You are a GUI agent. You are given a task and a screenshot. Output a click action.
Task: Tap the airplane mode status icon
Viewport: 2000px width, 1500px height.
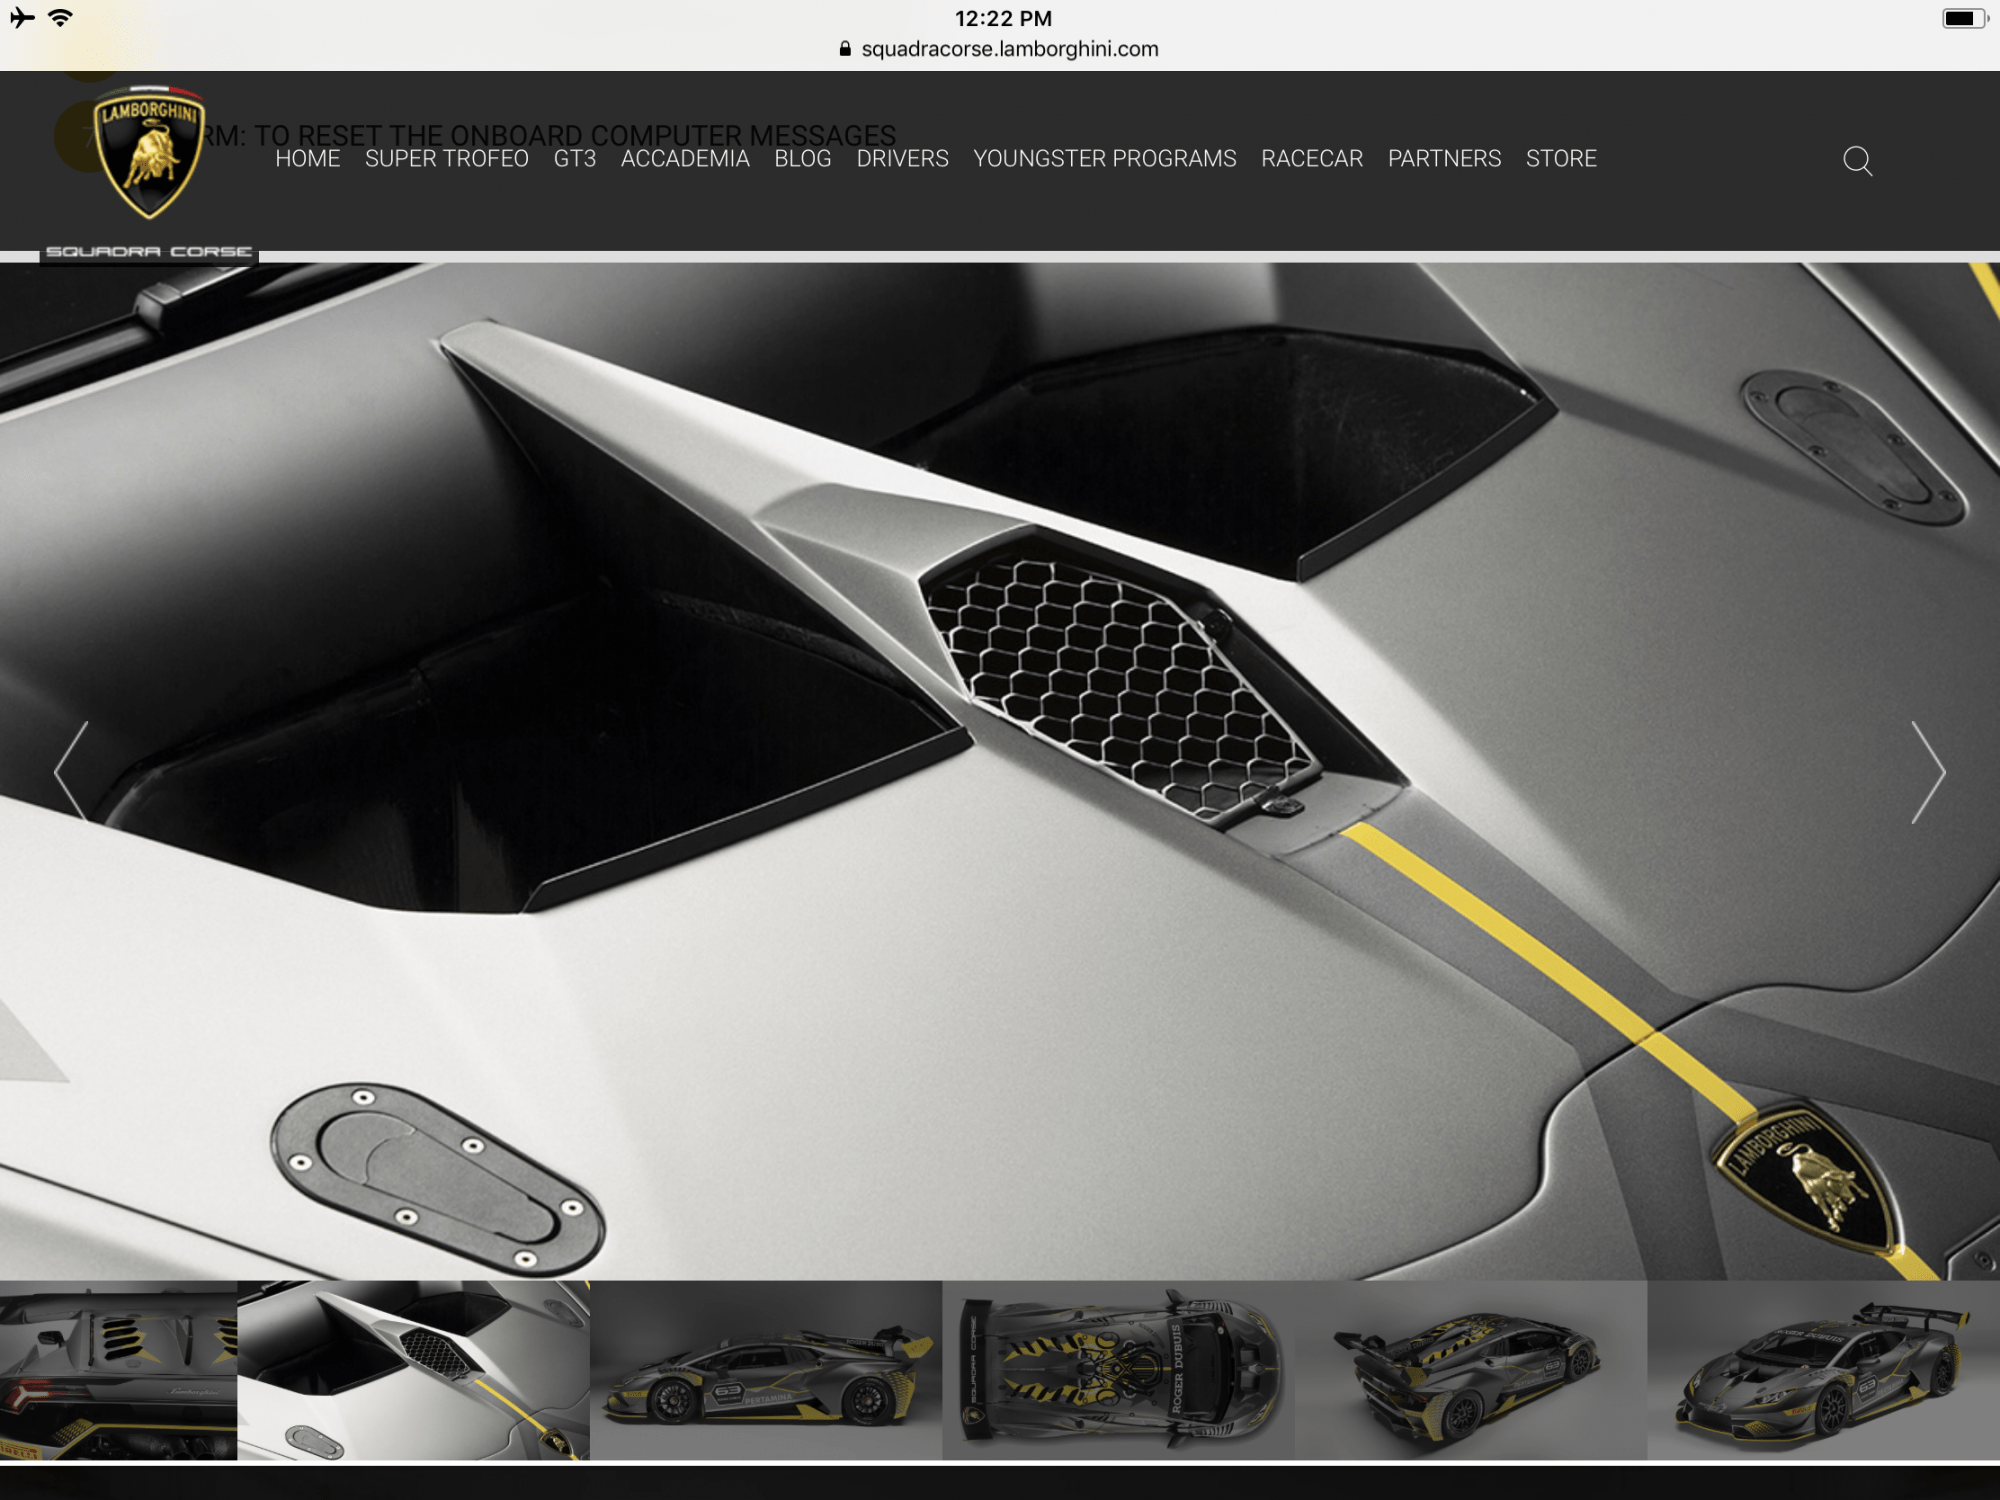click(x=22, y=18)
